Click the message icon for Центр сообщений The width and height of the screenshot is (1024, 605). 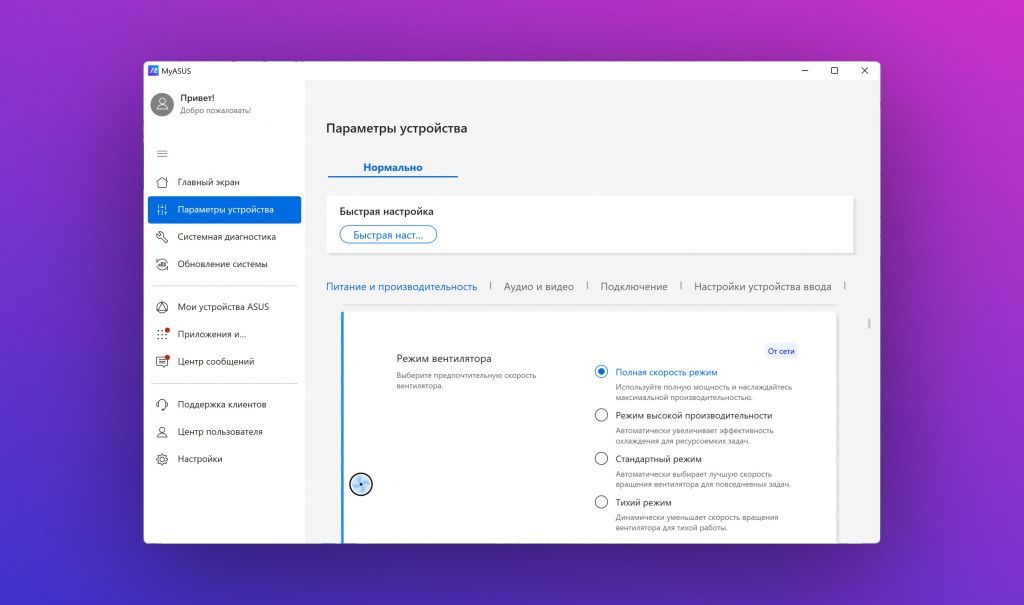(x=162, y=361)
